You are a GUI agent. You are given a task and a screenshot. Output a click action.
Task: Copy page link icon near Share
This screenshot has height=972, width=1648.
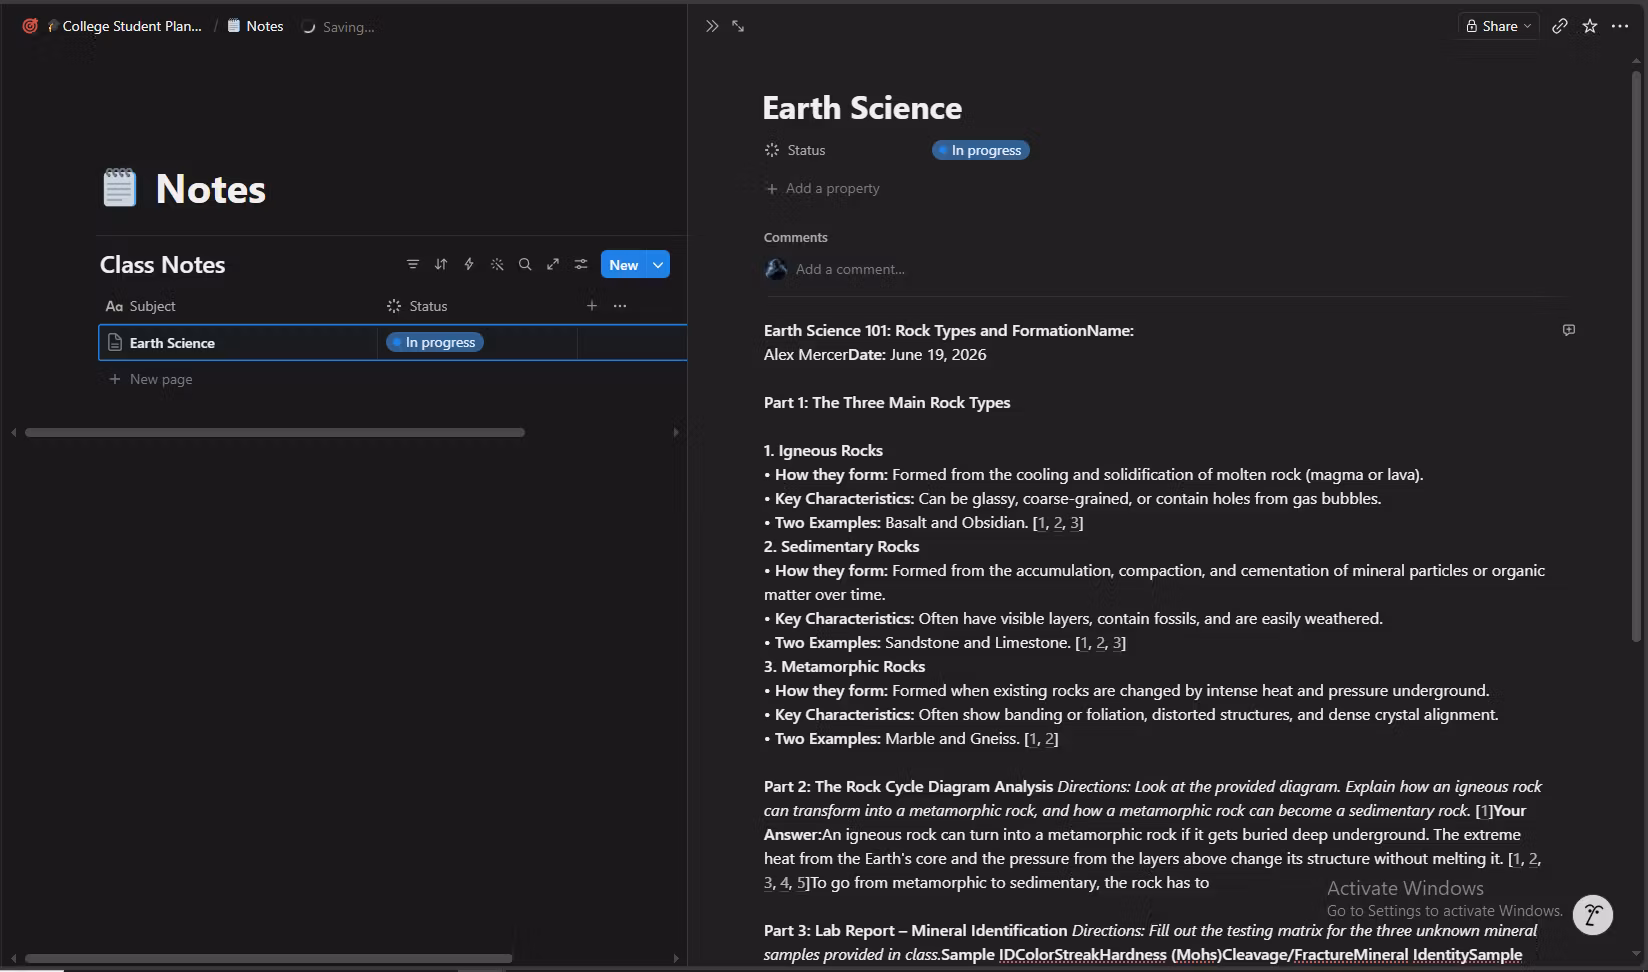[x=1560, y=26]
